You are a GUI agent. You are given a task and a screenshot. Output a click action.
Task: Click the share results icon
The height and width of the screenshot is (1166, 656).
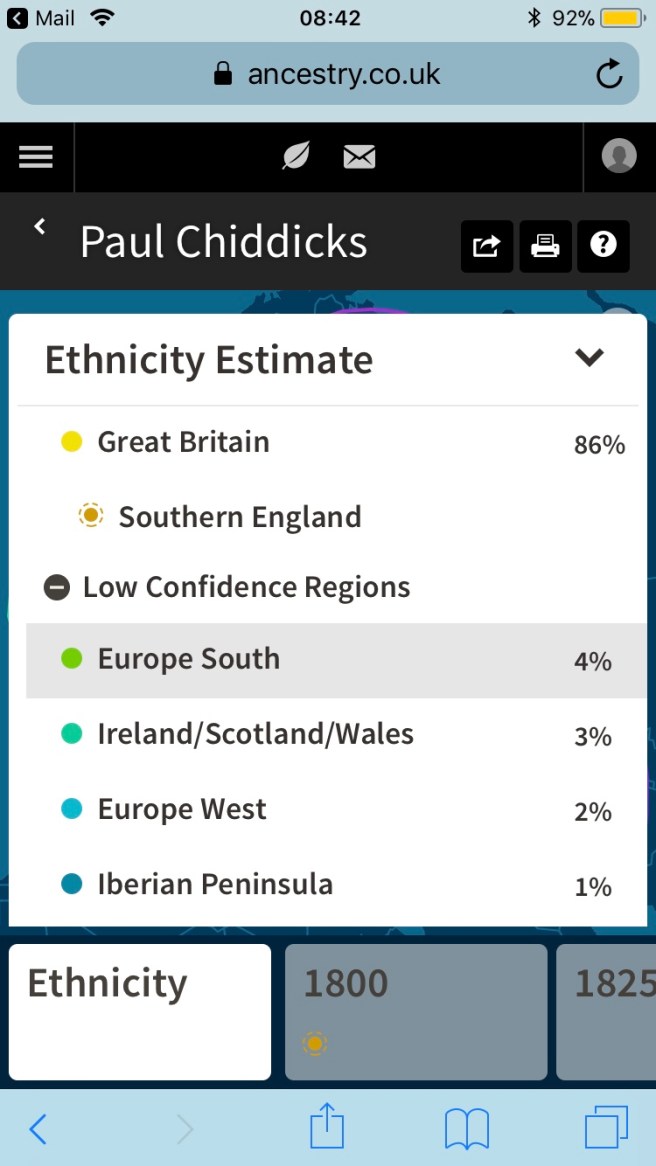pyautogui.click(x=486, y=246)
